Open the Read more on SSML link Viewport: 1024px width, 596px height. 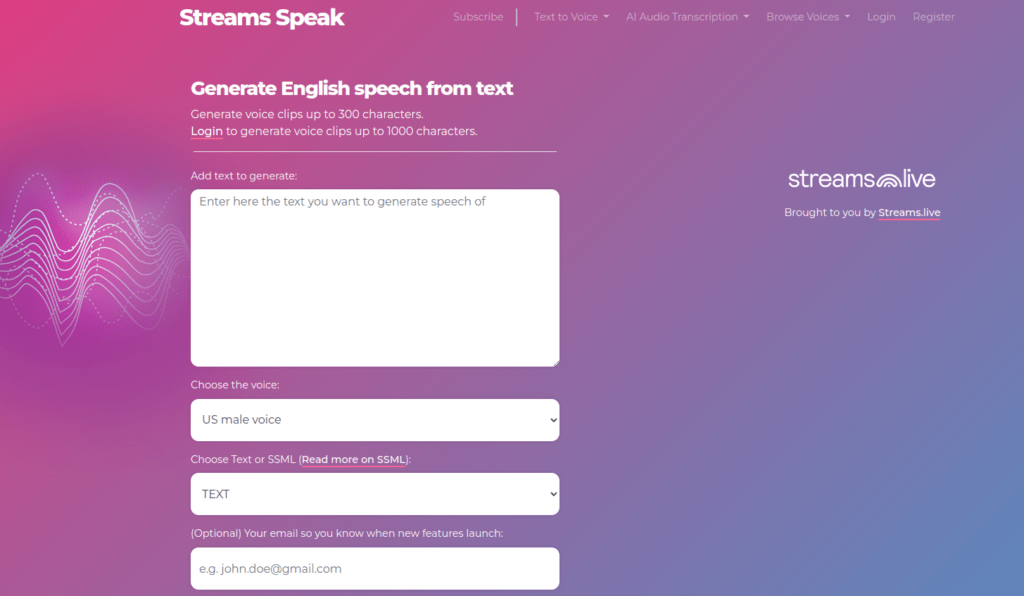(x=353, y=460)
